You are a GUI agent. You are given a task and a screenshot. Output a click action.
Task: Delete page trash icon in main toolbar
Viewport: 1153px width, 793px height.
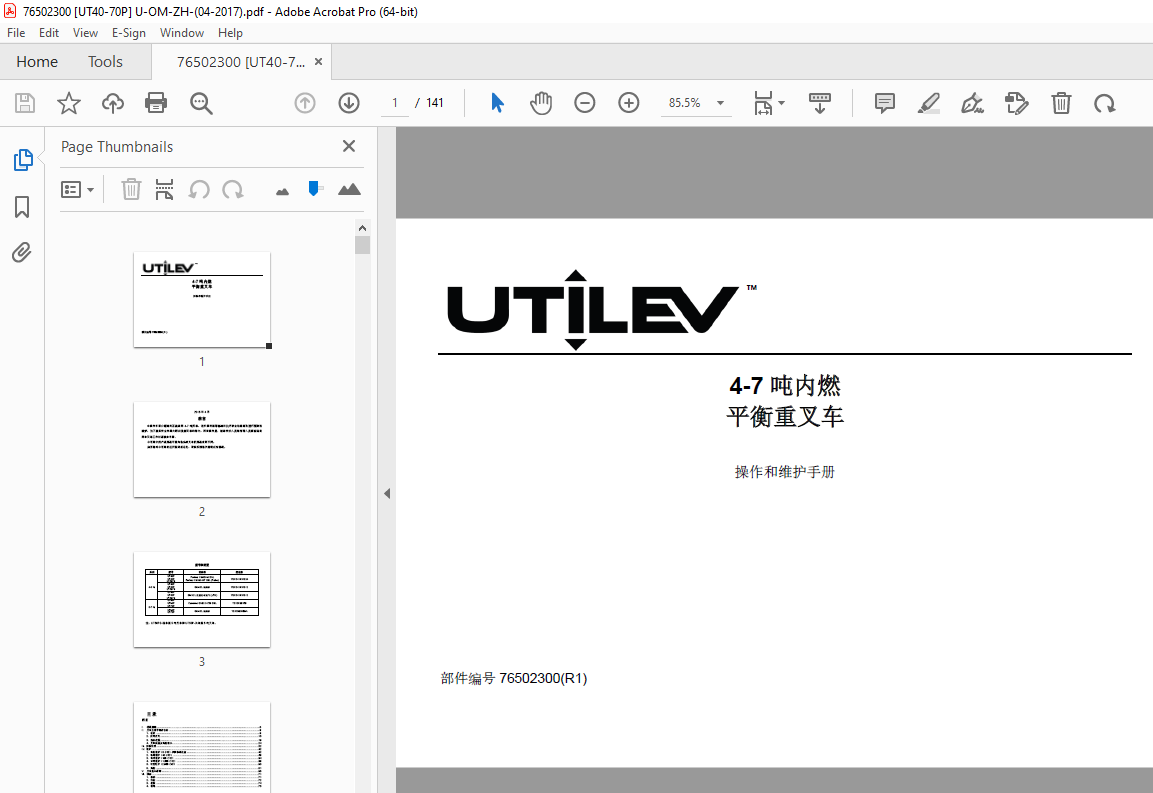pyautogui.click(x=1061, y=103)
